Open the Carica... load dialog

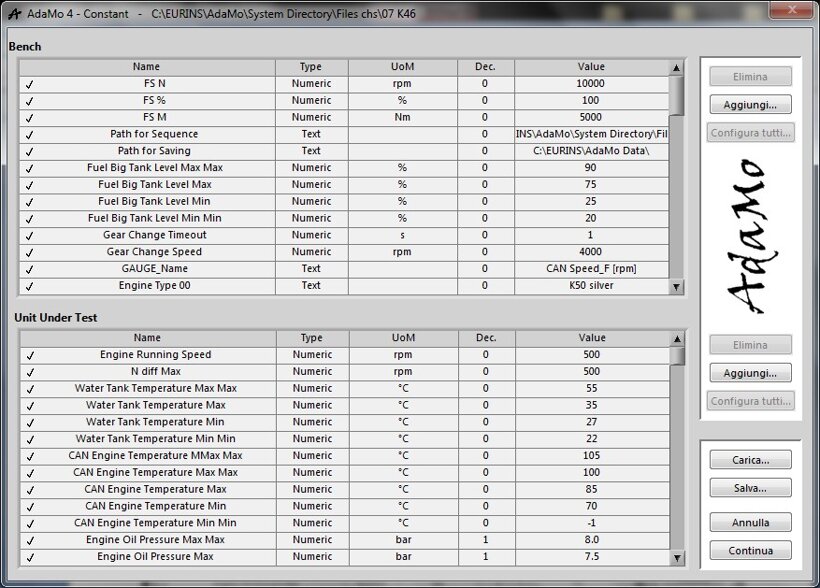point(750,460)
